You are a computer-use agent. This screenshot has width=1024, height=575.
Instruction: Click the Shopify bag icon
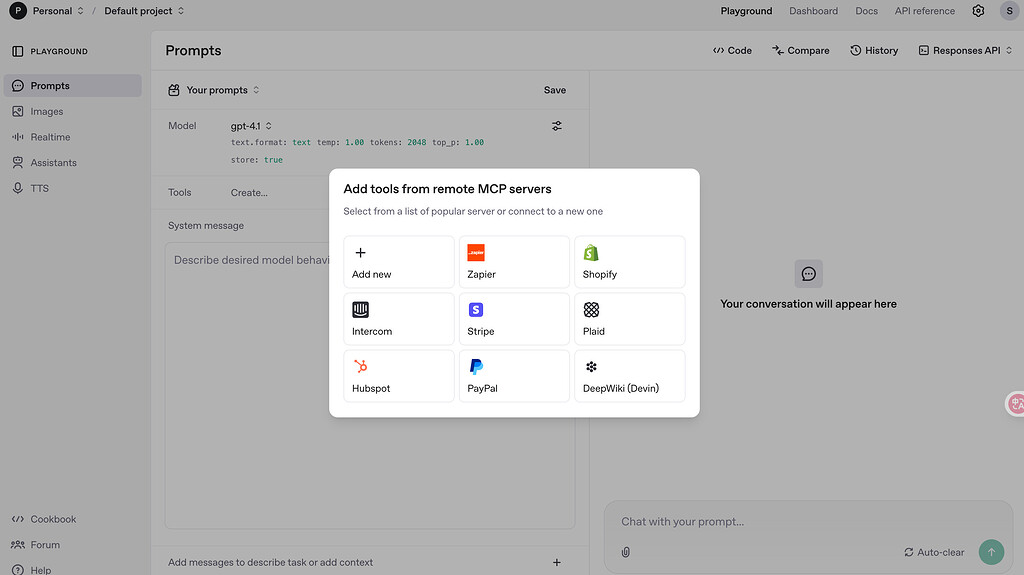591,252
